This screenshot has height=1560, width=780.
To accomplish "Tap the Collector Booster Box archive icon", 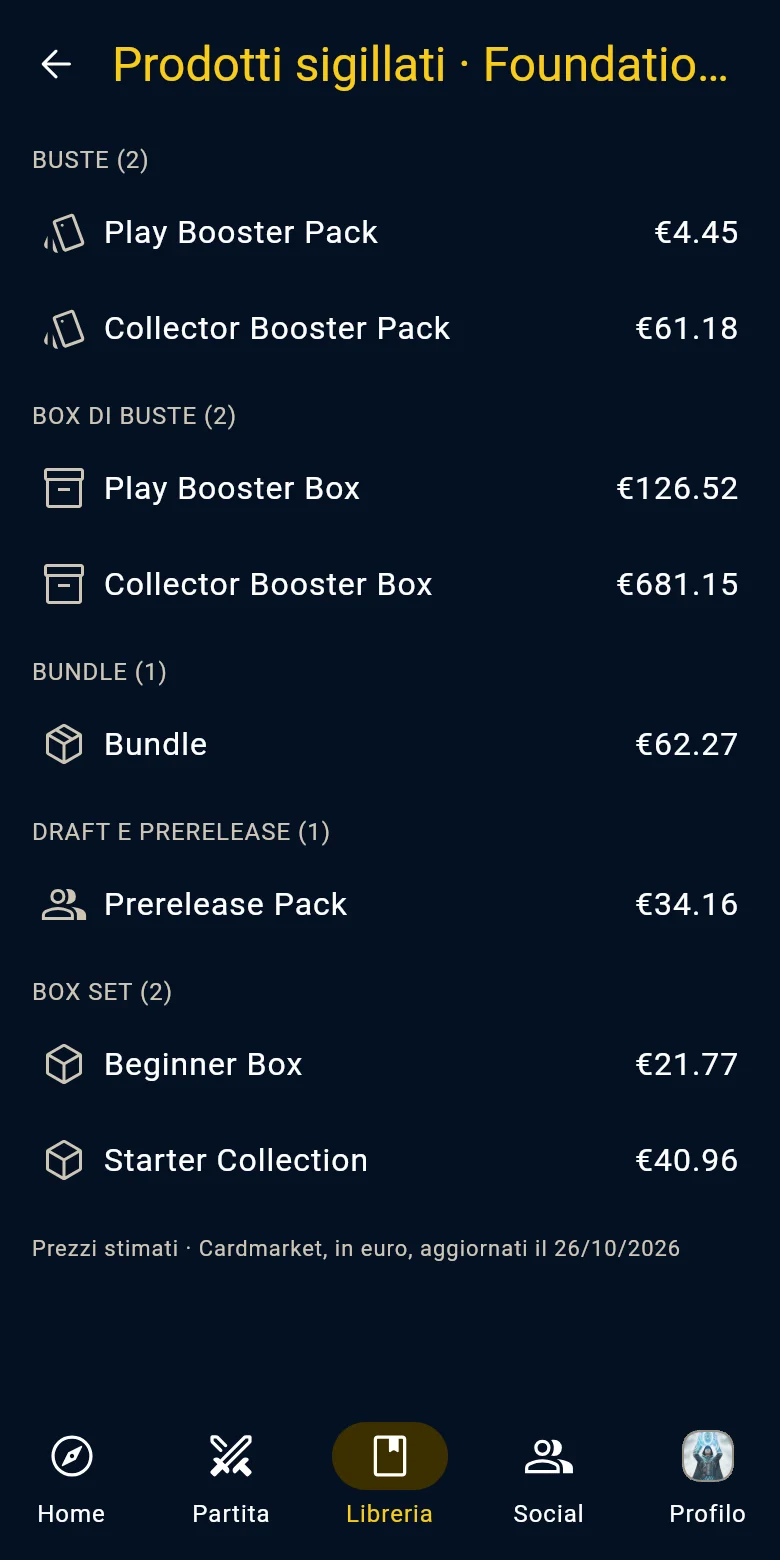I will (x=64, y=585).
